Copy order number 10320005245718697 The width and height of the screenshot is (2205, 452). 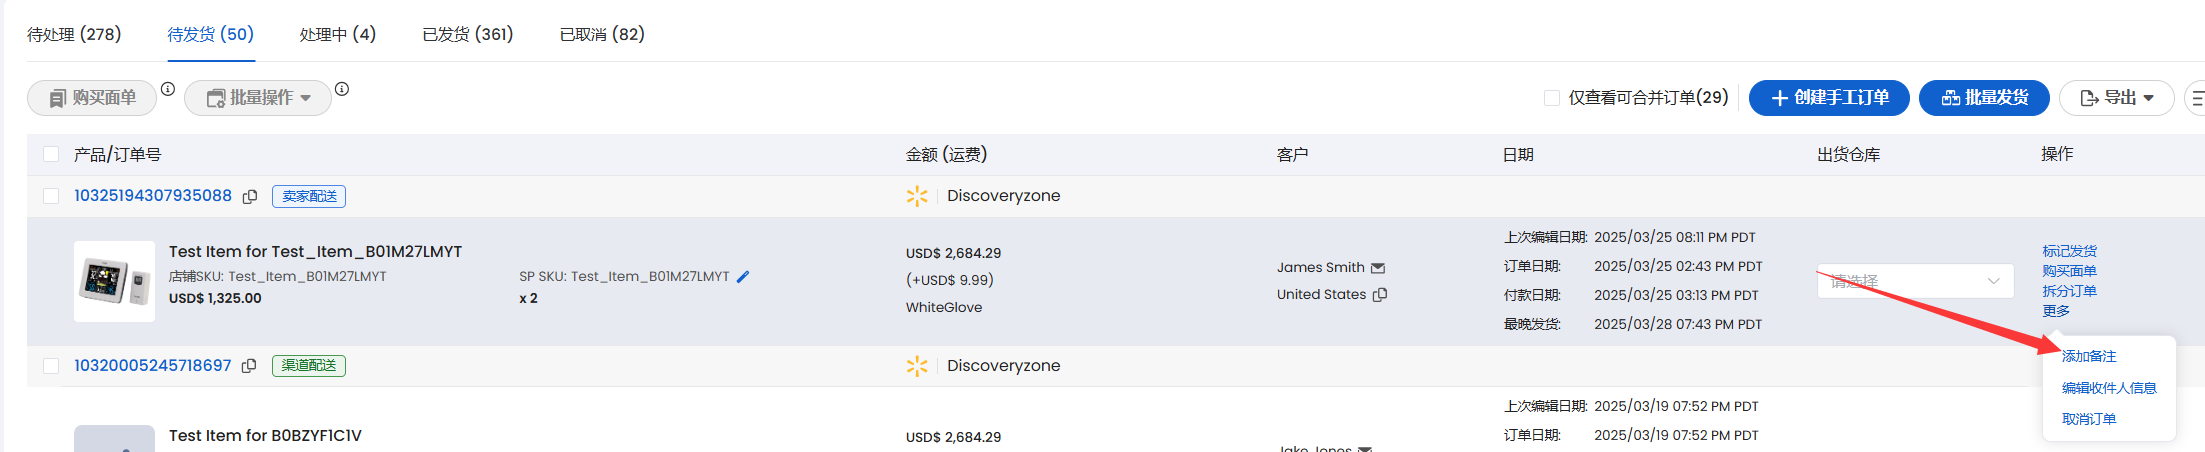[249, 366]
